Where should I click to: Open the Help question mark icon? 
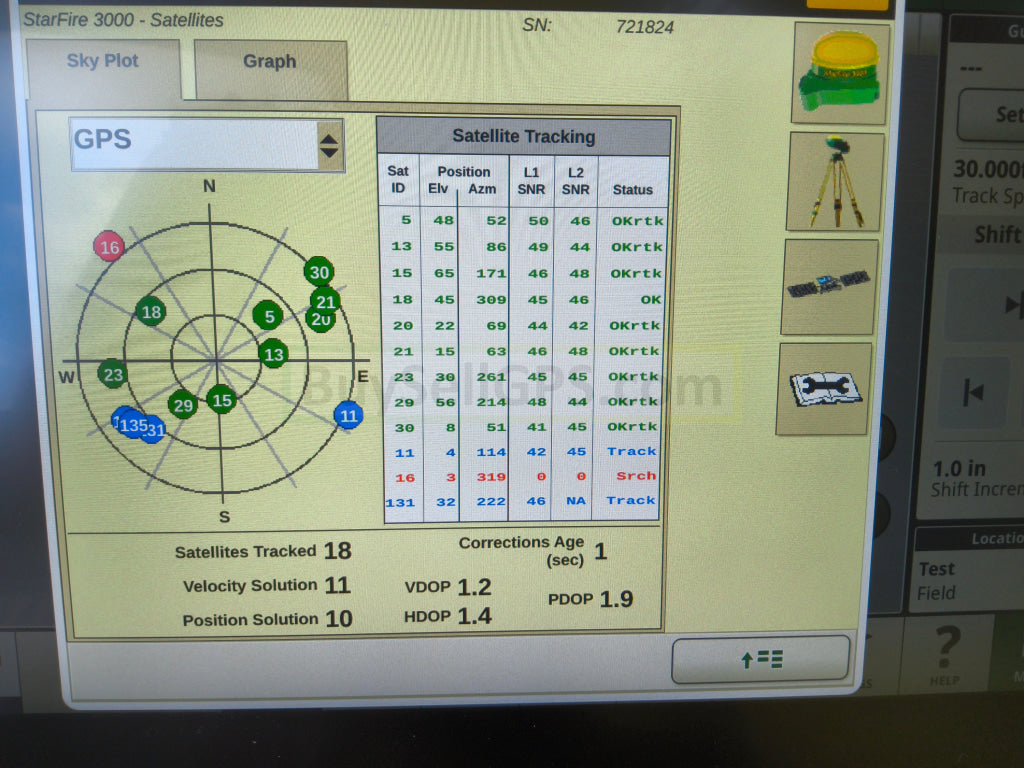pyautogui.click(x=946, y=653)
